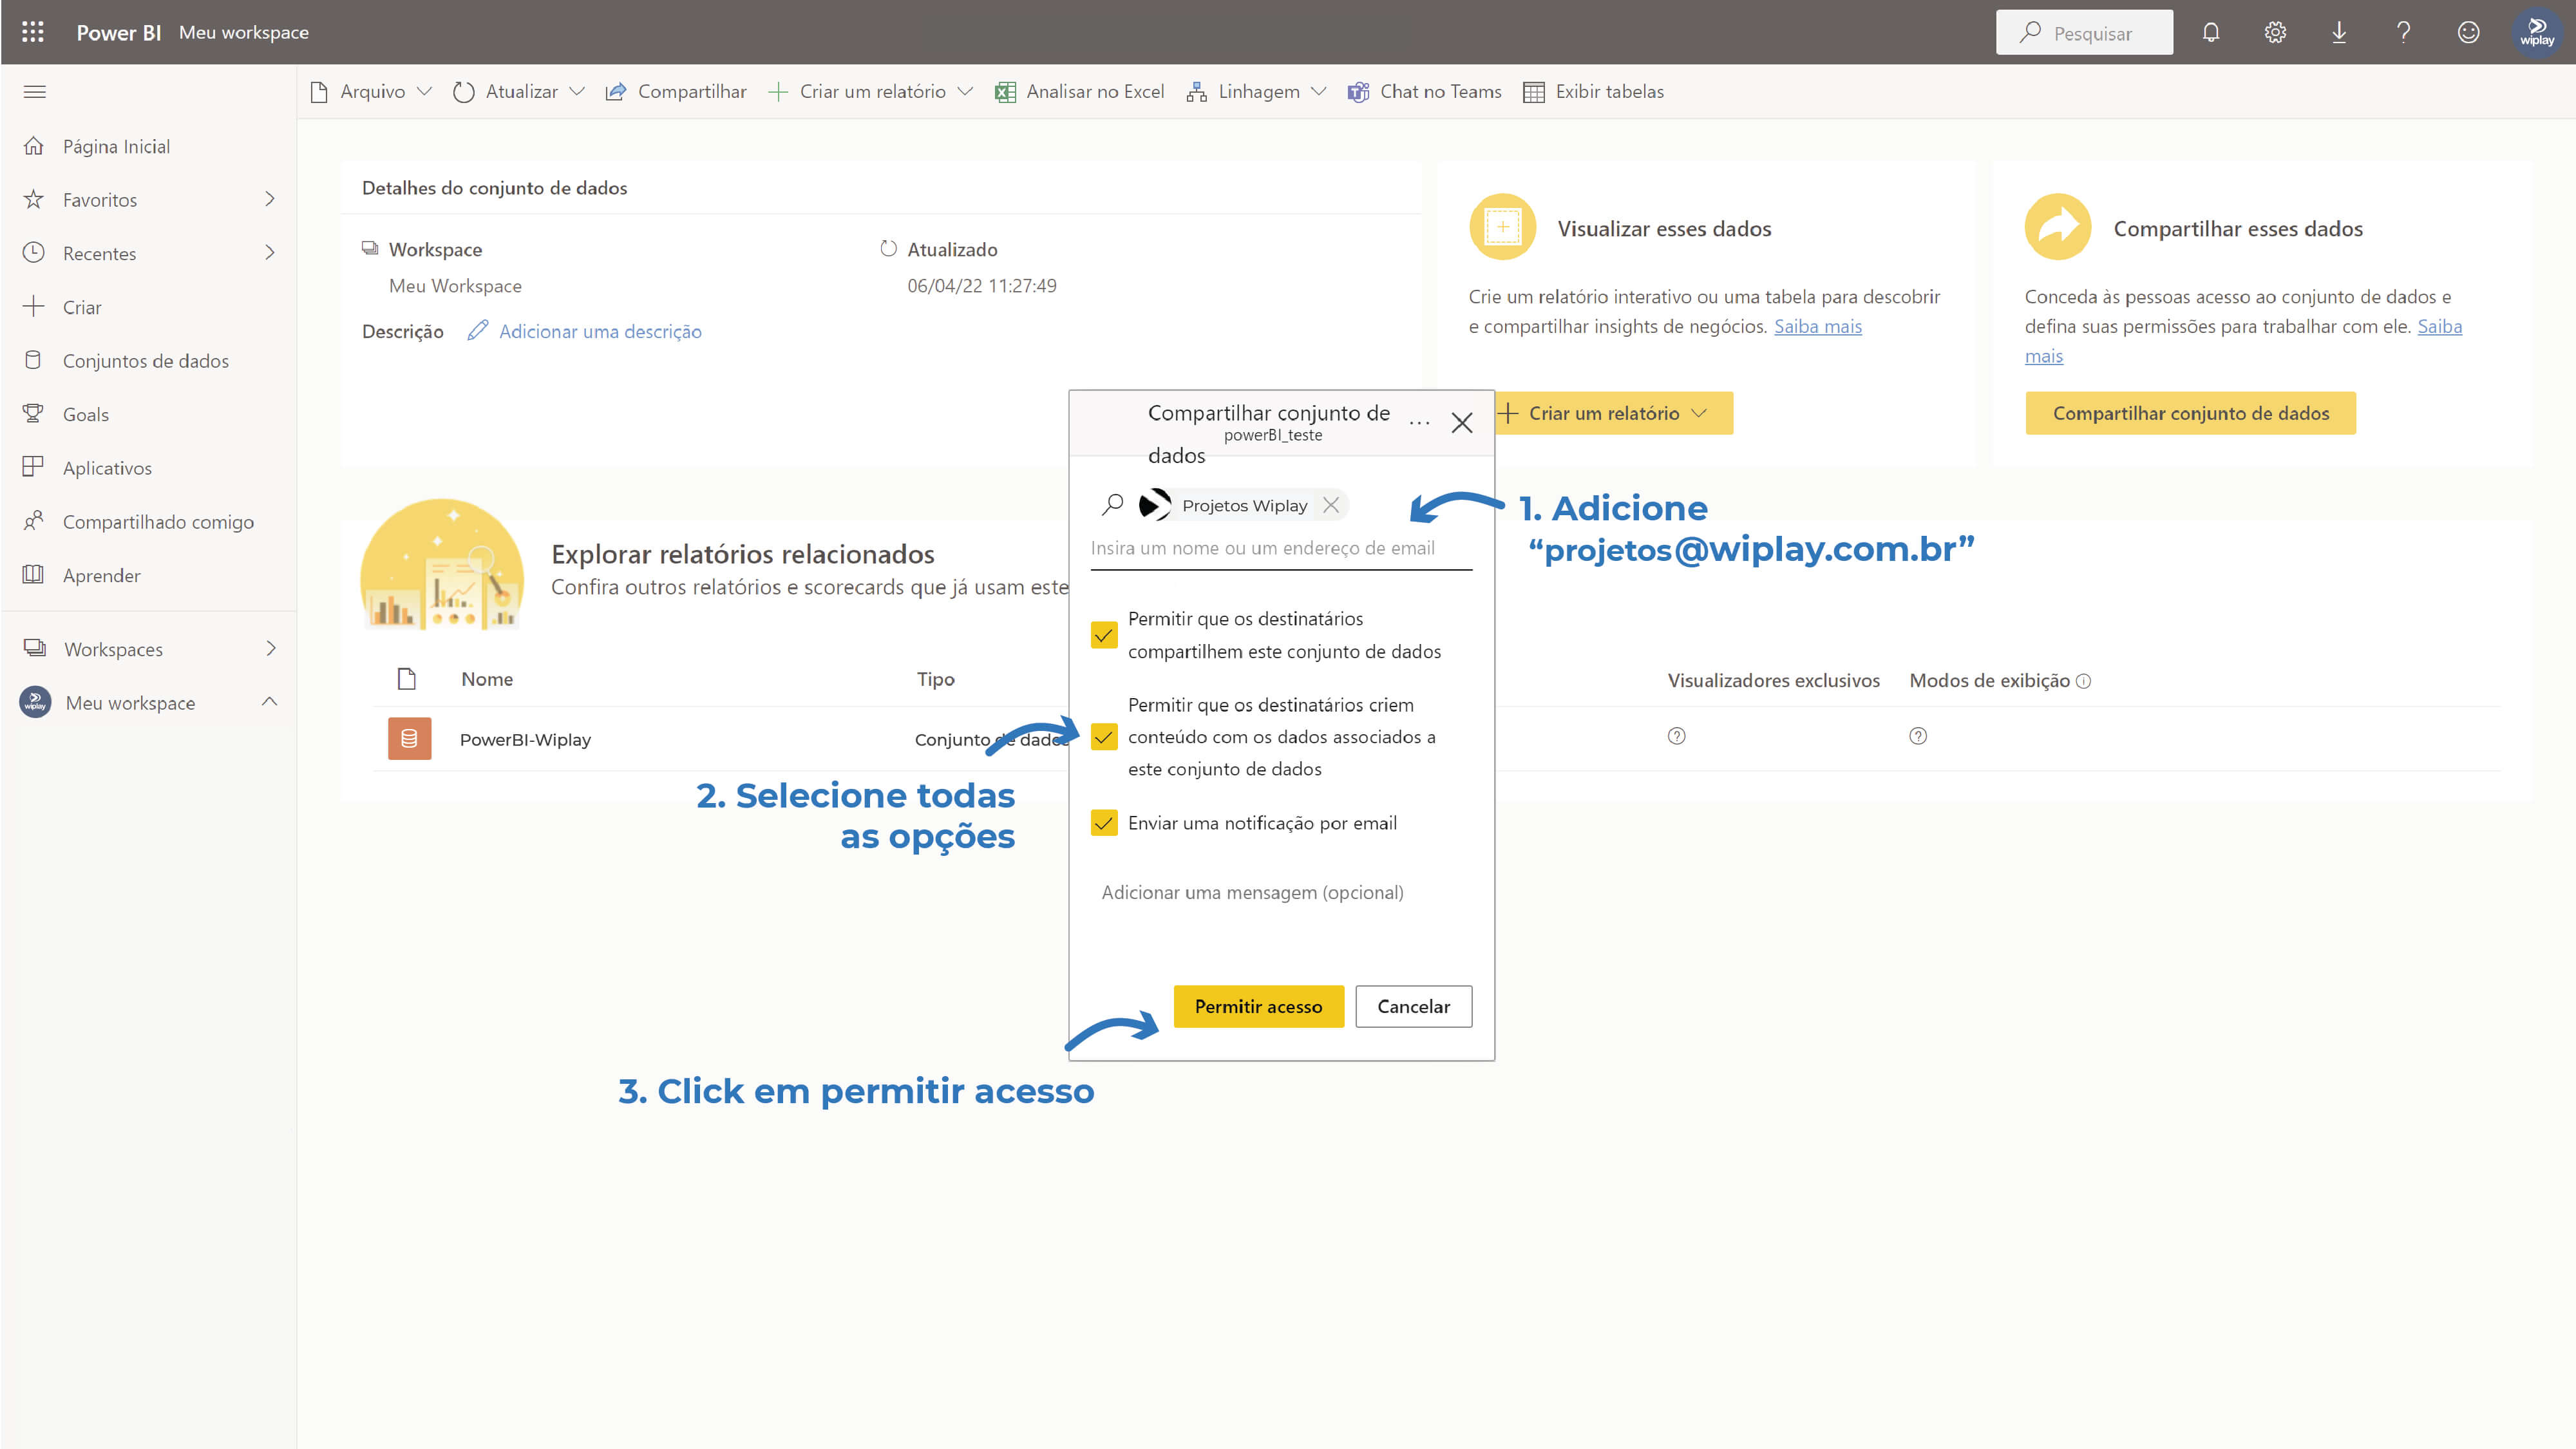The height and width of the screenshot is (1449, 2576).
Task: Click the download arrow icon
Action: point(2339,32)
